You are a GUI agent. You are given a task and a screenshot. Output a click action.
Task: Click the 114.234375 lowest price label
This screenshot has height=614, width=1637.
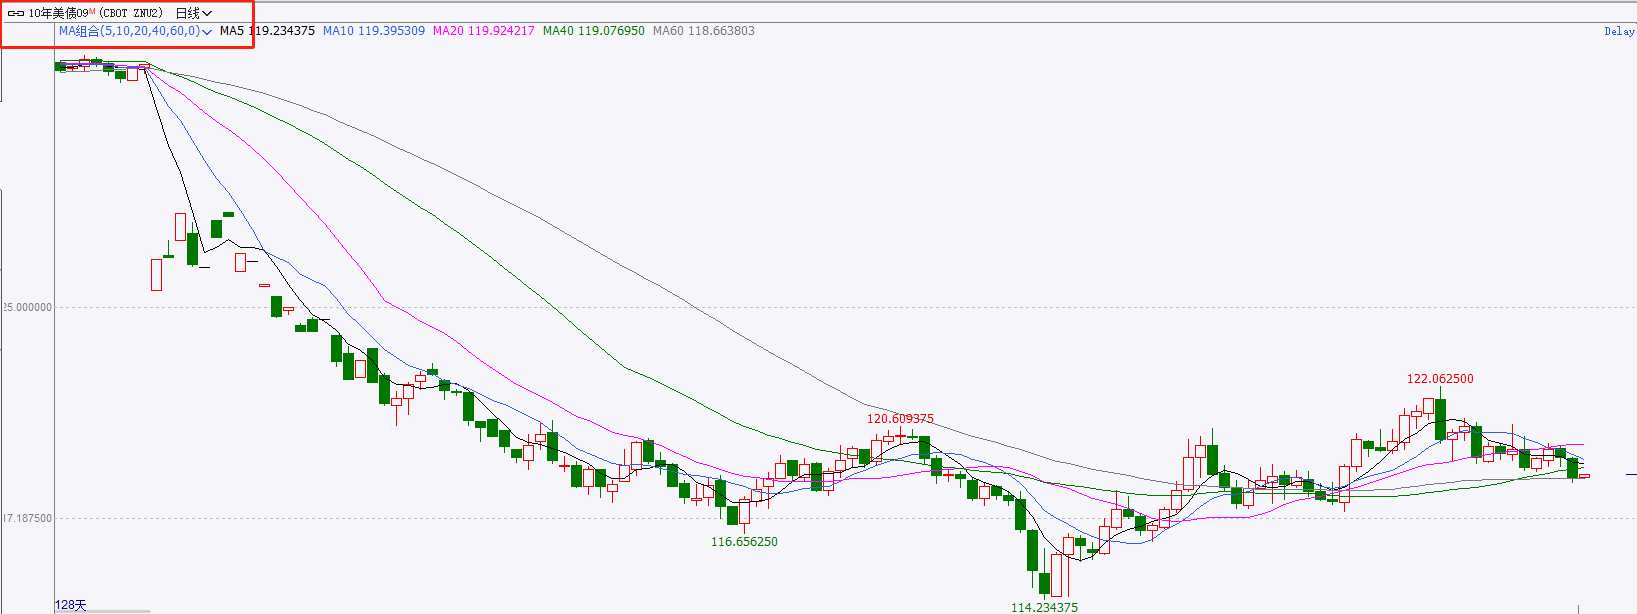1044,607
